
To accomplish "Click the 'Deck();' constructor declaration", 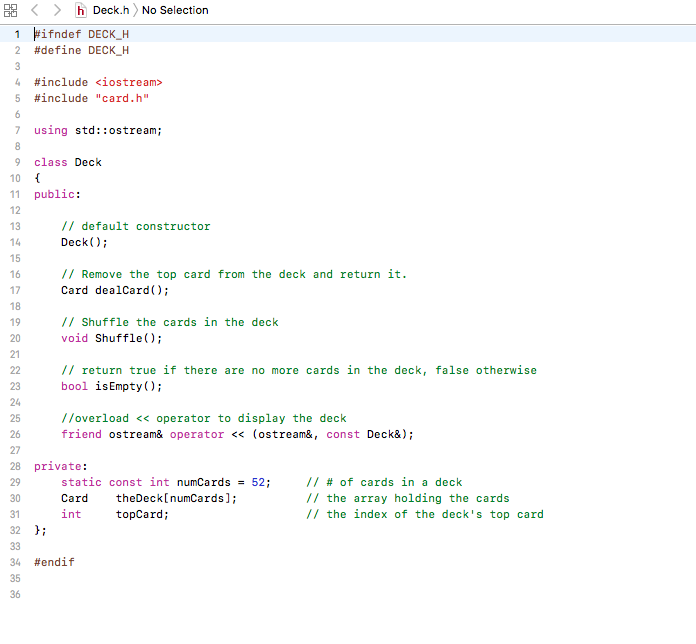I will (x=84, y=242).
